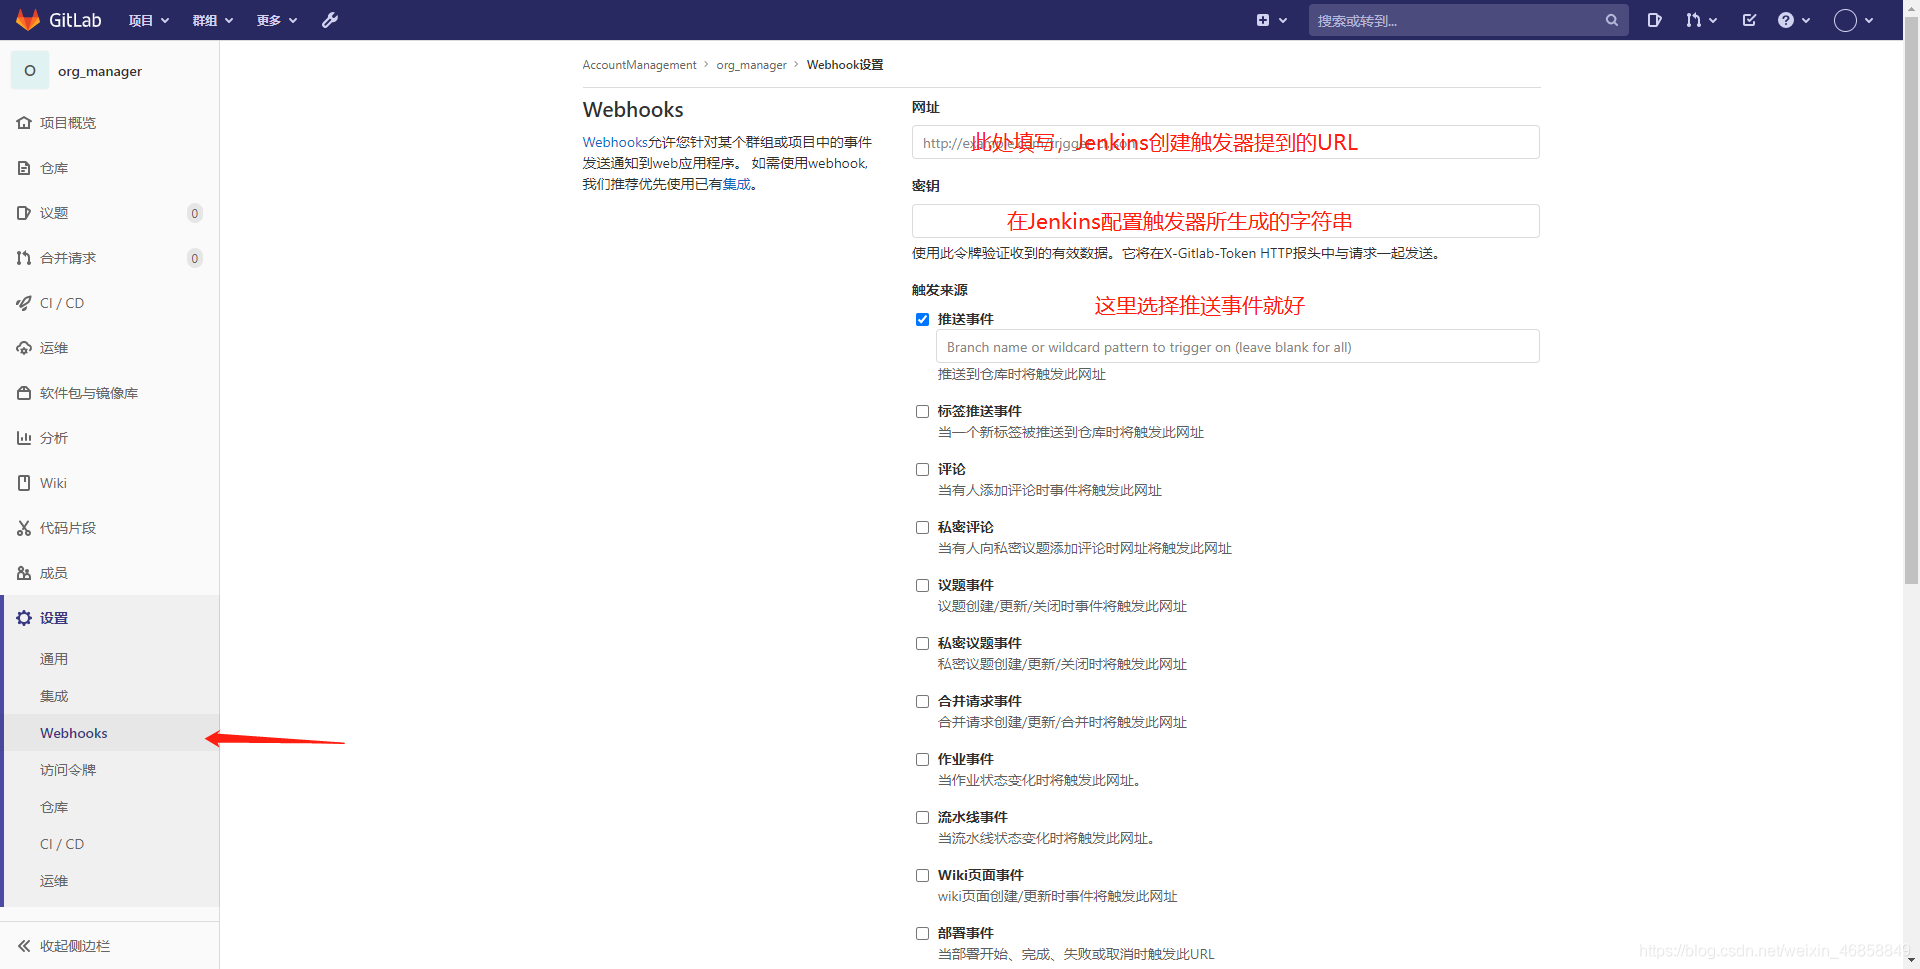Disable the 推送事件 checkbox
The width and height of the screenshot is (1920, 969).
[x=922, y=319]
